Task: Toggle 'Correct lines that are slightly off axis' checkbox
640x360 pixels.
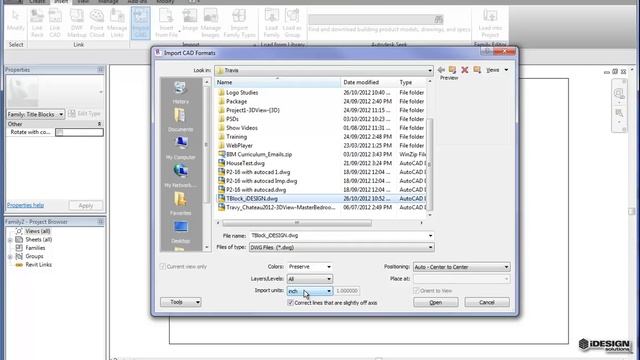Action: [291, 302]
